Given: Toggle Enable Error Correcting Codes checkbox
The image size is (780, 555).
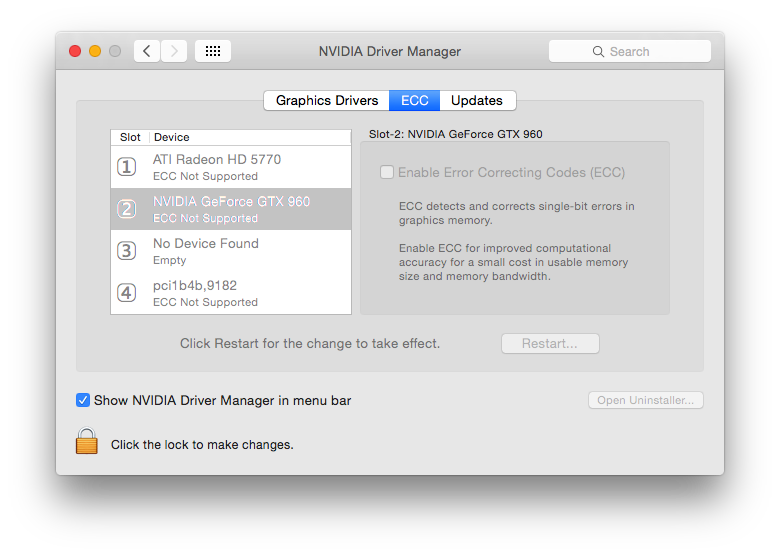Looking at the screenshot, I should pos(387,172).
